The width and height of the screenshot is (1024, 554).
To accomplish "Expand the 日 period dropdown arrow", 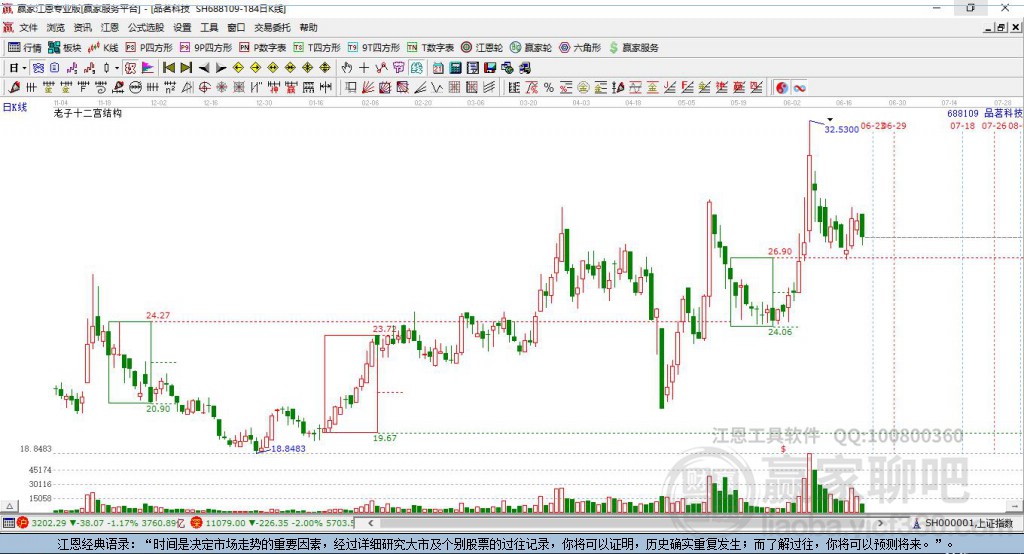I will (24, 68).
